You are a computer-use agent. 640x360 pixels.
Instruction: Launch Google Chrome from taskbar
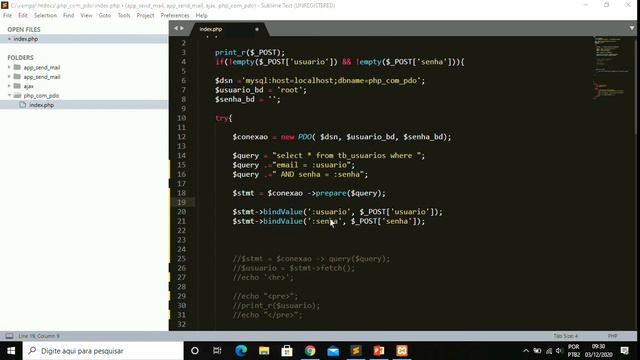(310, 351)
